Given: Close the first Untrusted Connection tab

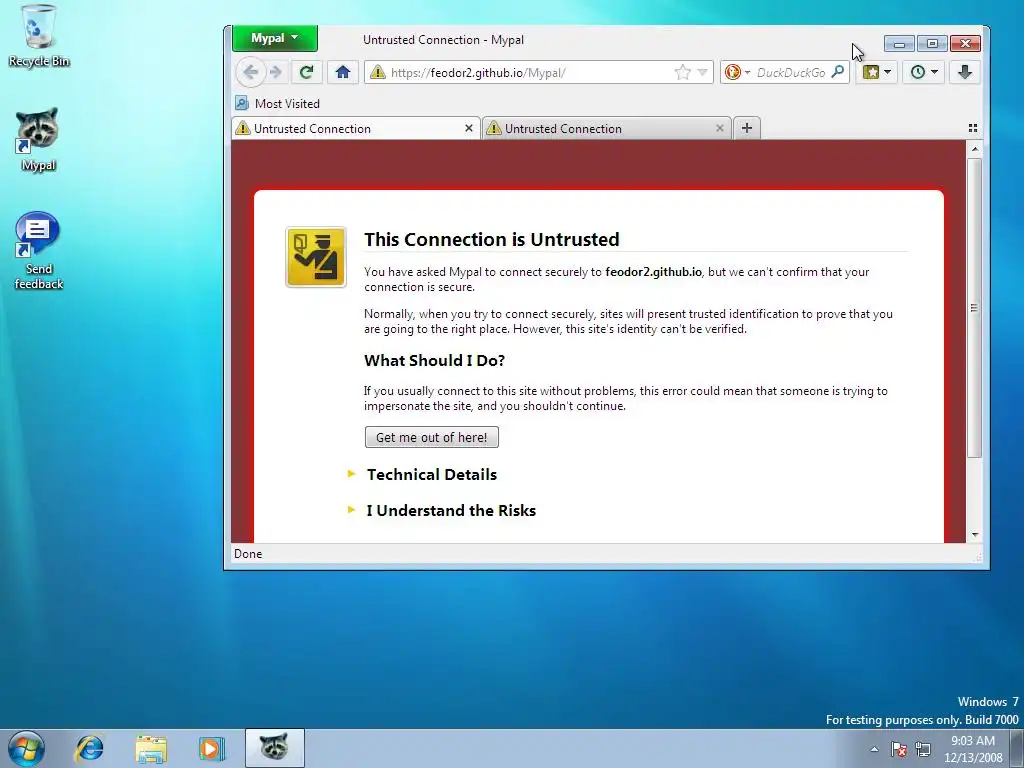Looking at the screenshot, I should pyautogui.click(x=468, y=129).
